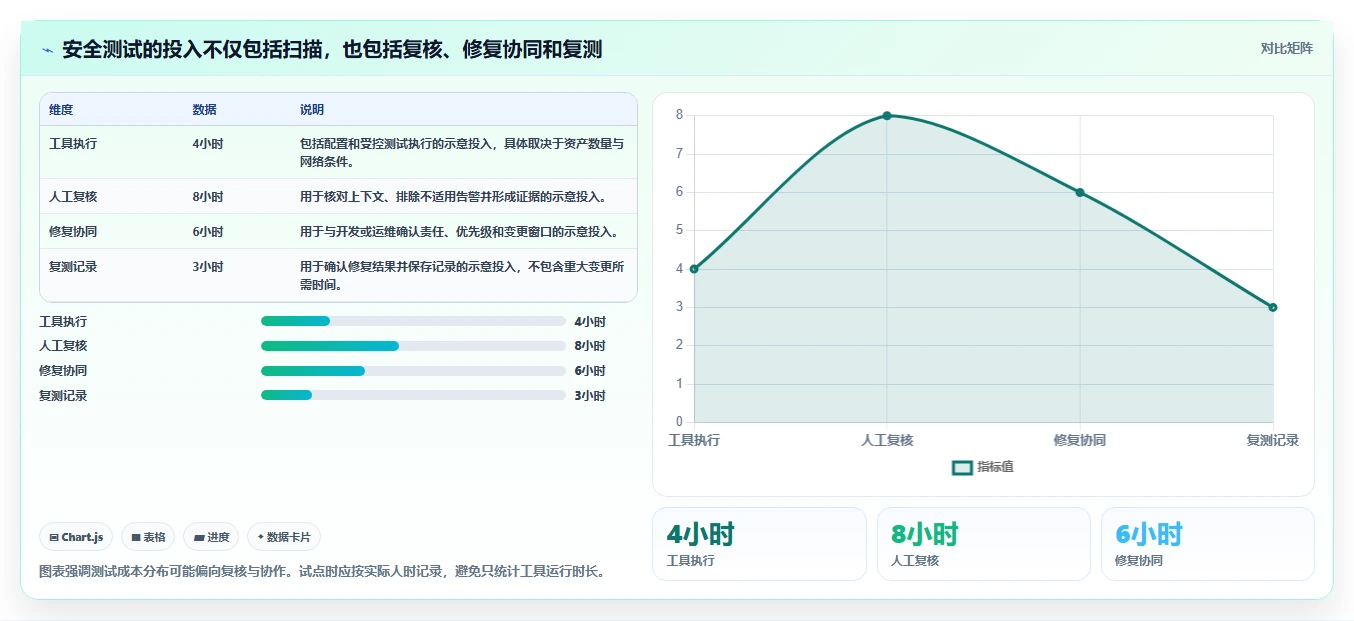This screenshot has width=1354, height=621.
Task: Click the 复测记录 label left of its progress bar
Action: coord(63,396)
